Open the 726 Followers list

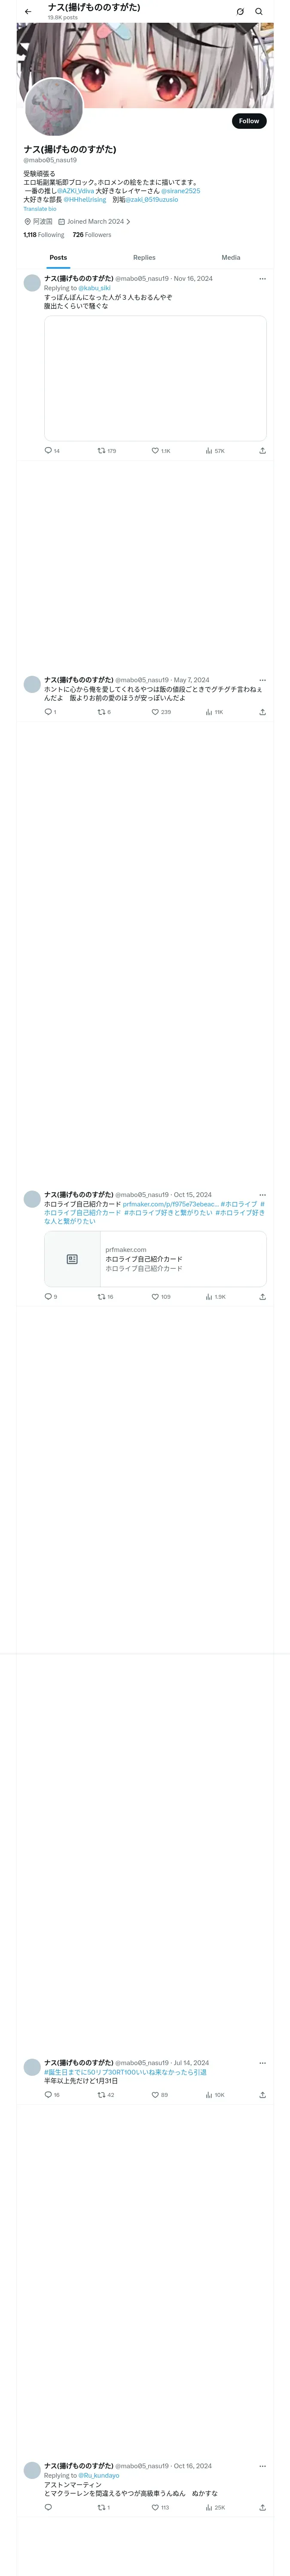[x=92, y=235]
